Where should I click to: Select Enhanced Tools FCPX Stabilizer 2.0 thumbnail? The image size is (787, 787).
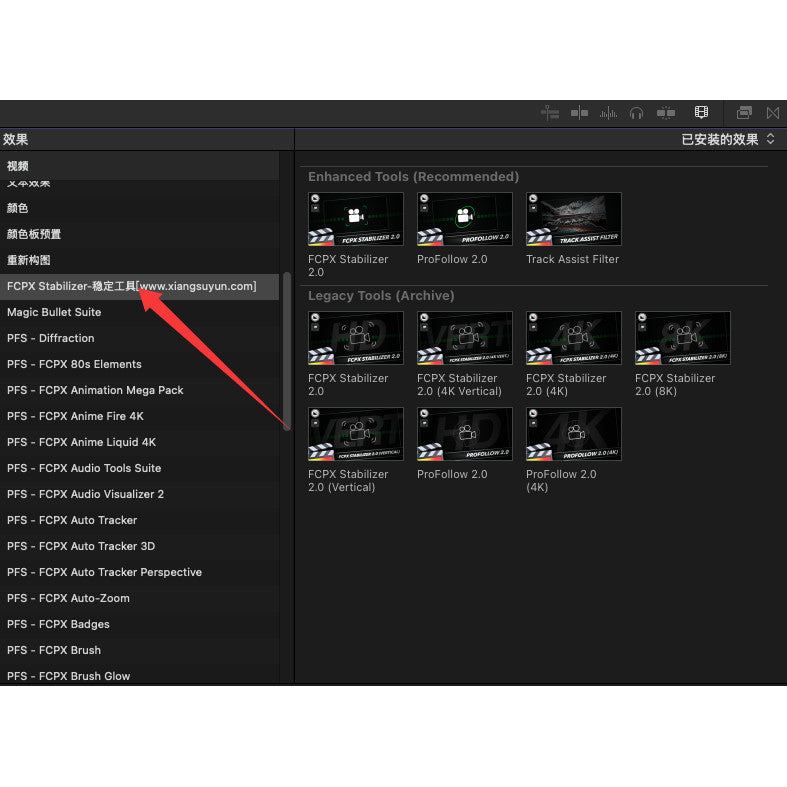tap(355, 219)
